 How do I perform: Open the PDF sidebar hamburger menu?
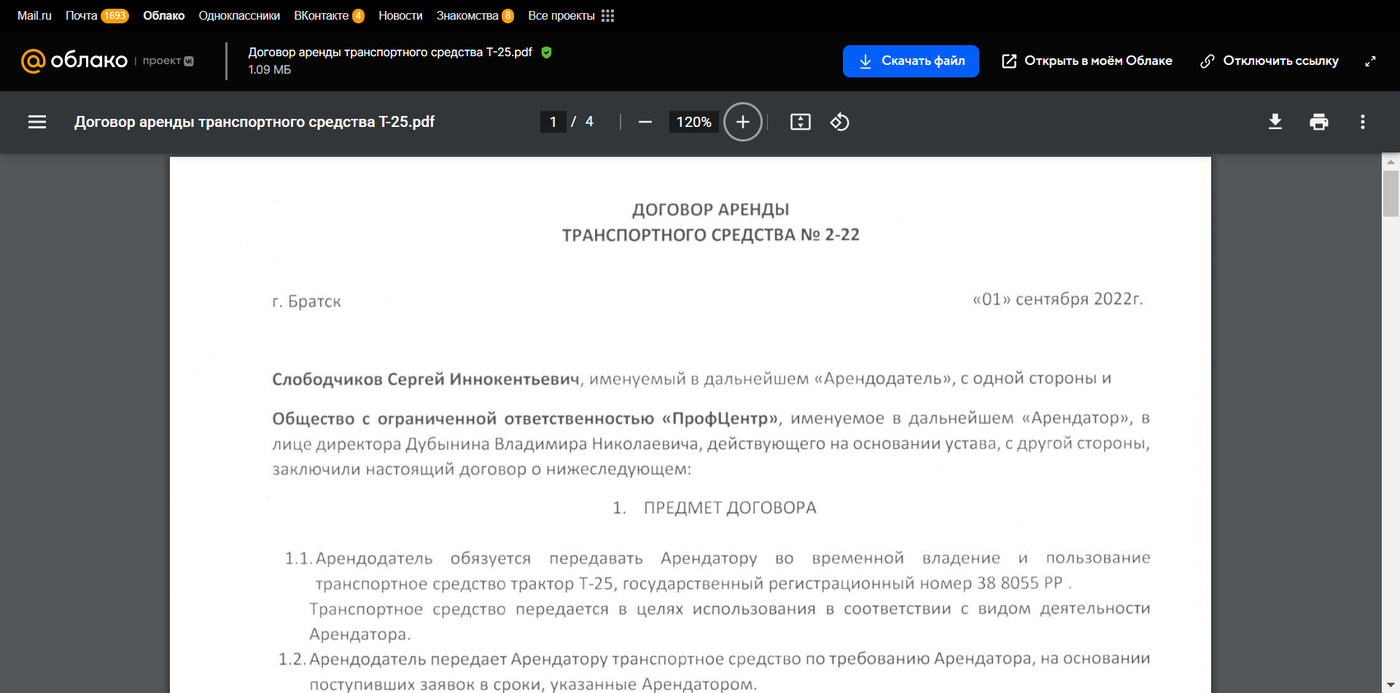point(37,122)
